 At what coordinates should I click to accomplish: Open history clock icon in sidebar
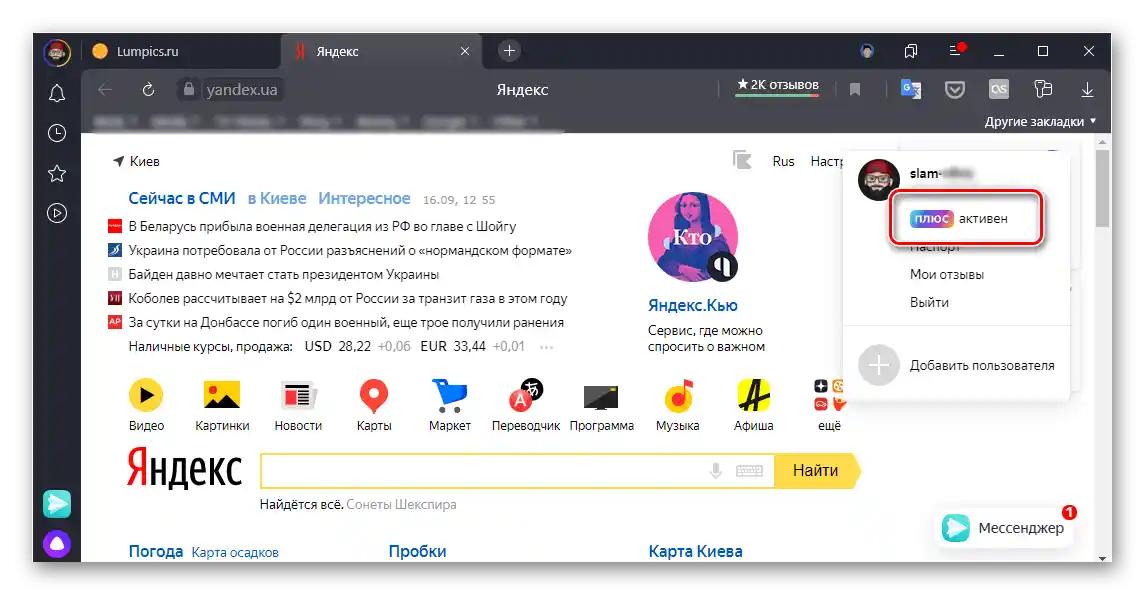click(57, 133)
